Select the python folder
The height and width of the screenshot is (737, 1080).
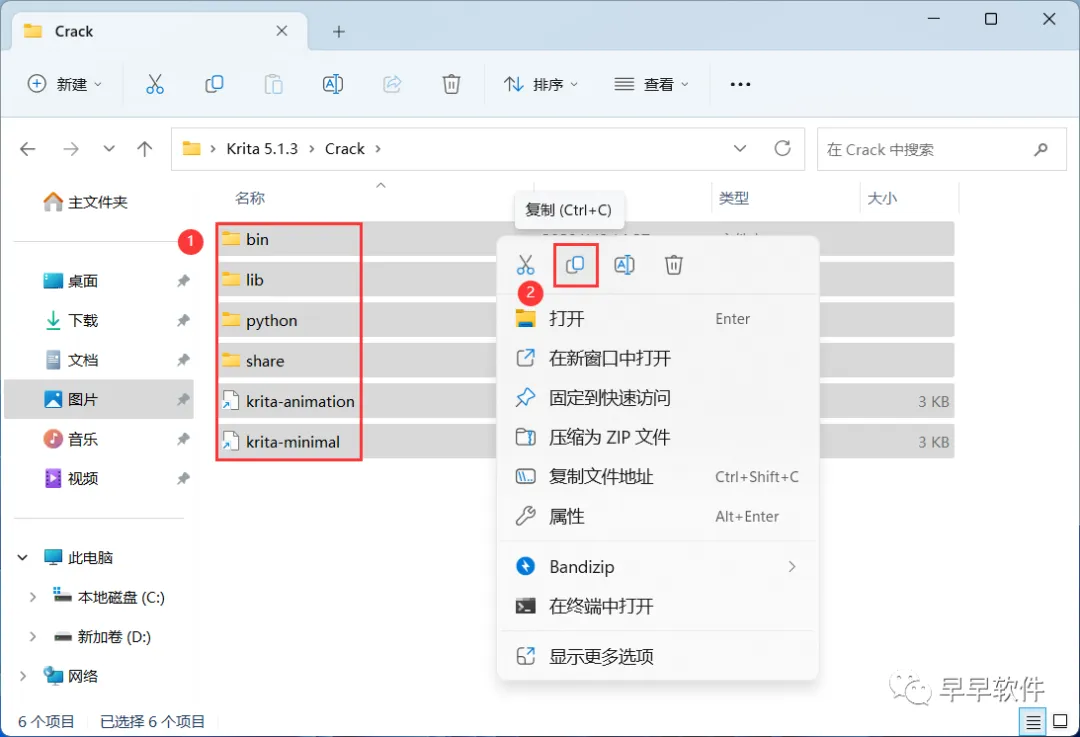[x=271, y=320]
